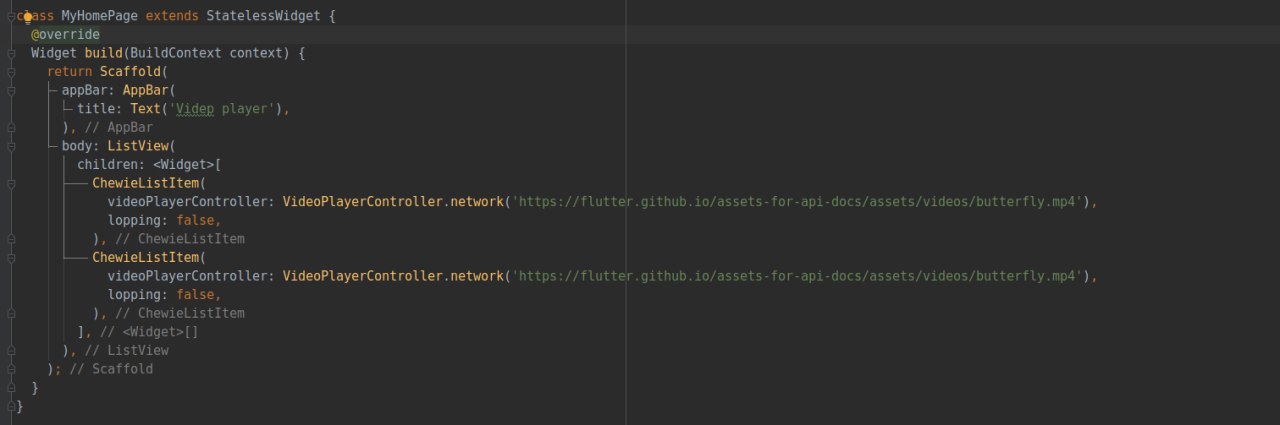Fold the first ChewieListItem( block in gutter
The height and width of the screenshot is (425, 1280).
pos(11,183)
